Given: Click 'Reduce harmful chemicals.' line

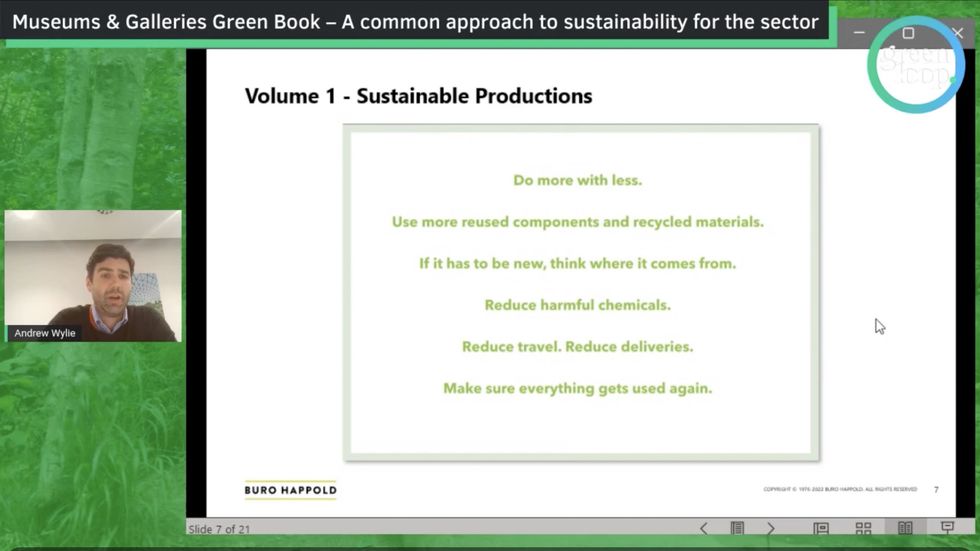Looking at the screenshot, I should pos(577,305).
